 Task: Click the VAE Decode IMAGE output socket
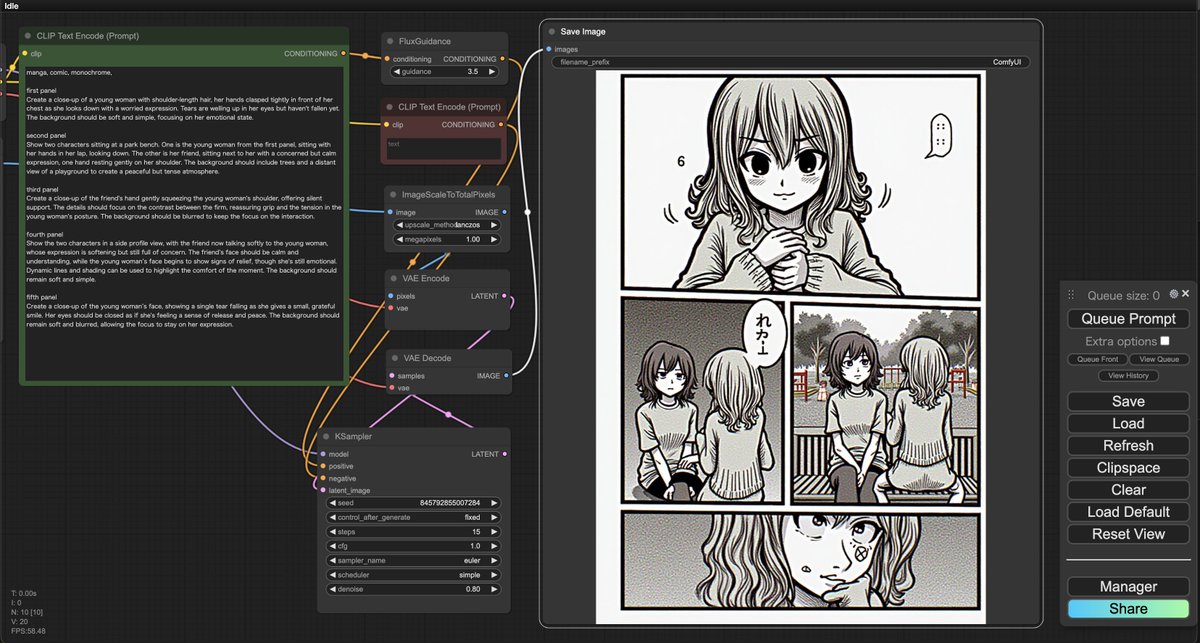(505, 375)
